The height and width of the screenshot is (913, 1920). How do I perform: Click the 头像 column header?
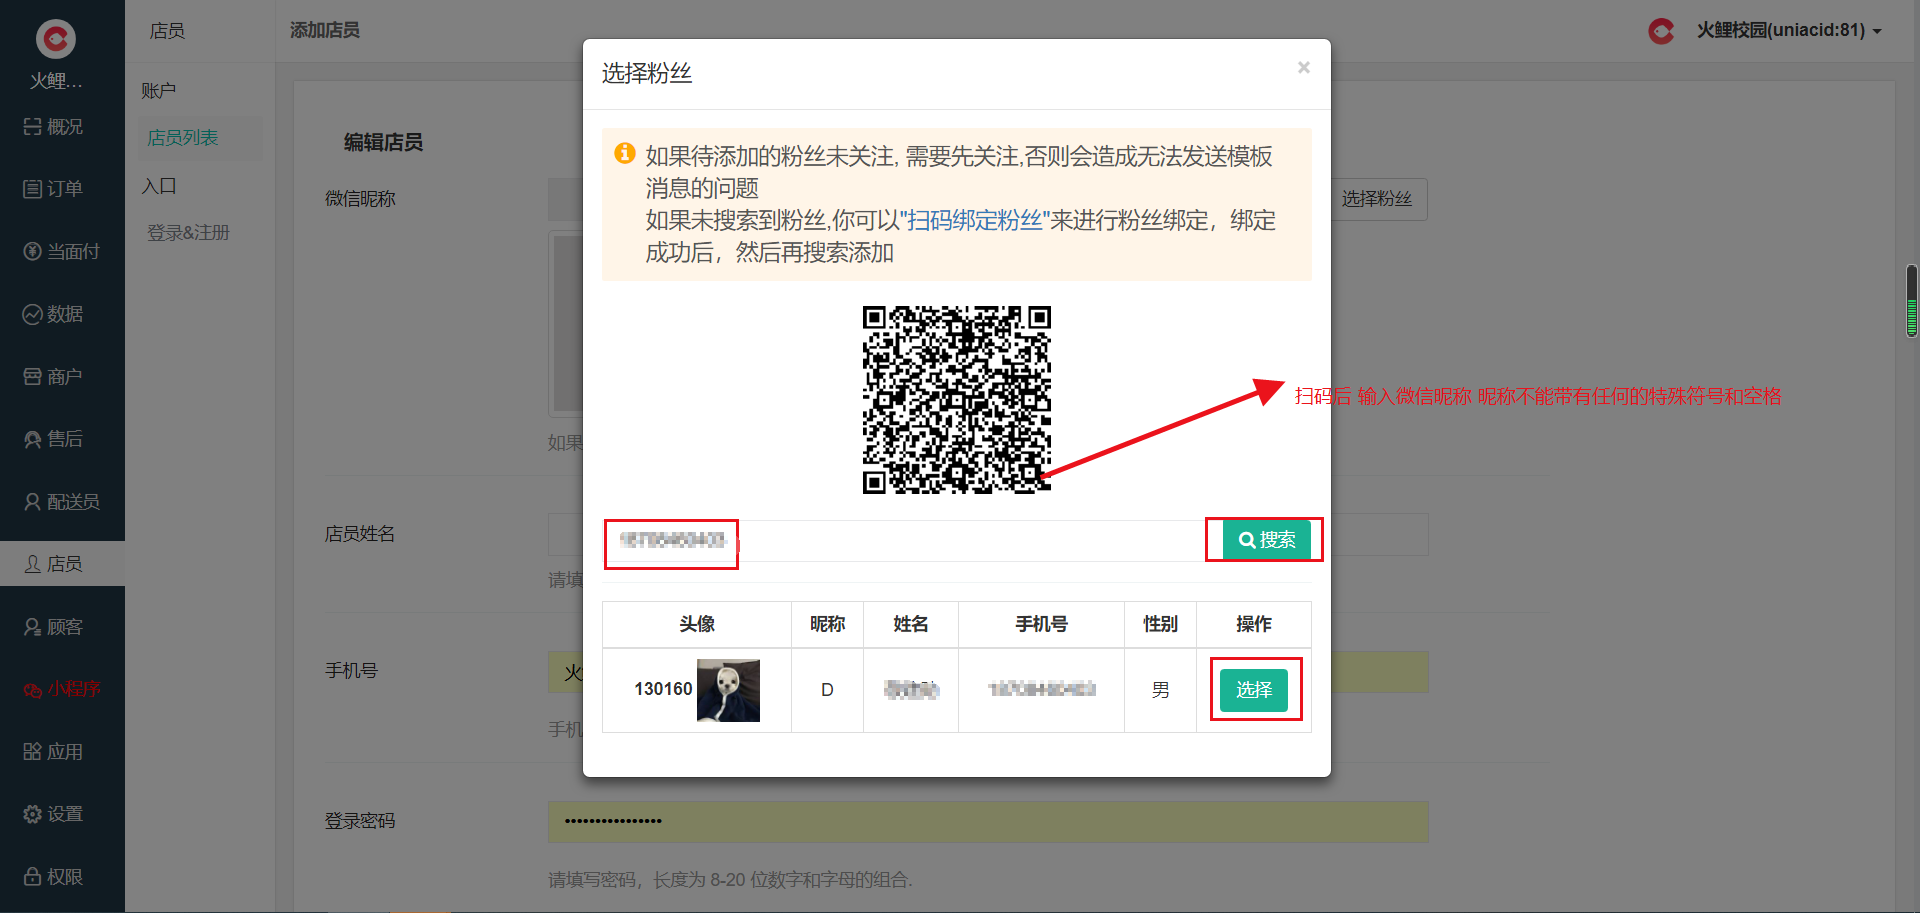pyautogui.click(x=697, y=625)
